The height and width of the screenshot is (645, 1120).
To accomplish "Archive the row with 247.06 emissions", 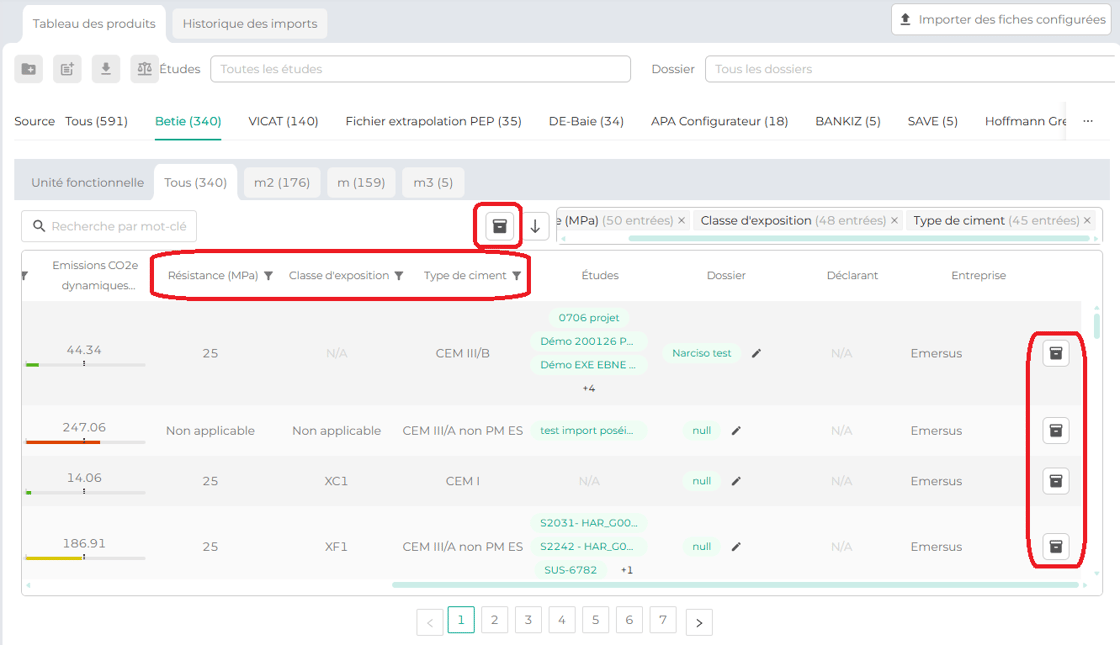I will point(1056,431).
